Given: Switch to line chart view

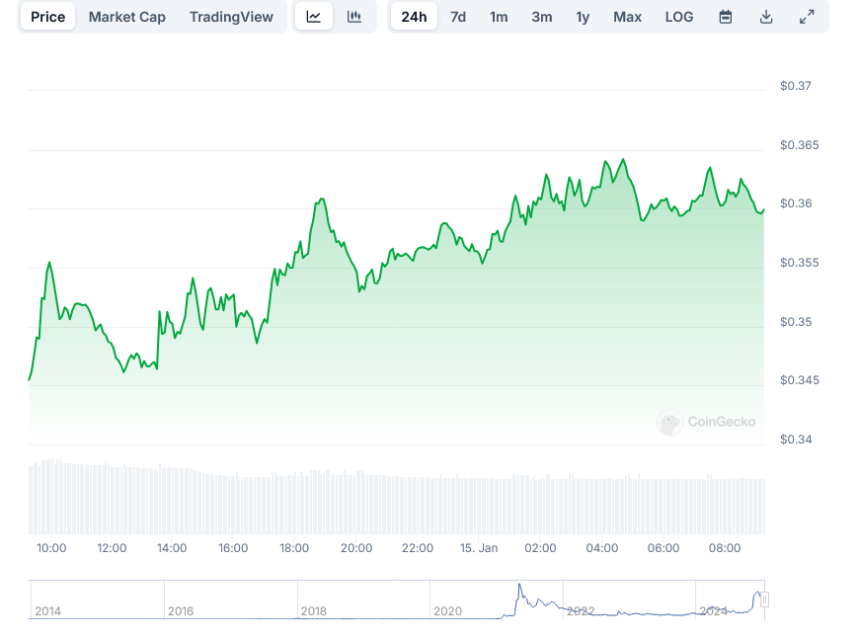Looking at the screenshot, I should [x=313, y=17].
